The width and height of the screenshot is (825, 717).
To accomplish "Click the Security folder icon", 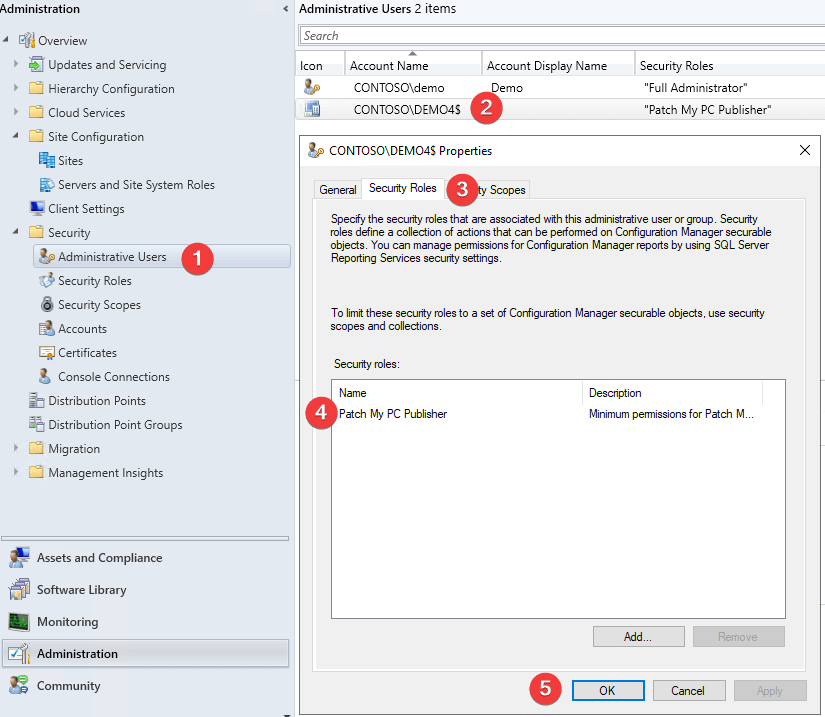I will [x=36, y=232].
